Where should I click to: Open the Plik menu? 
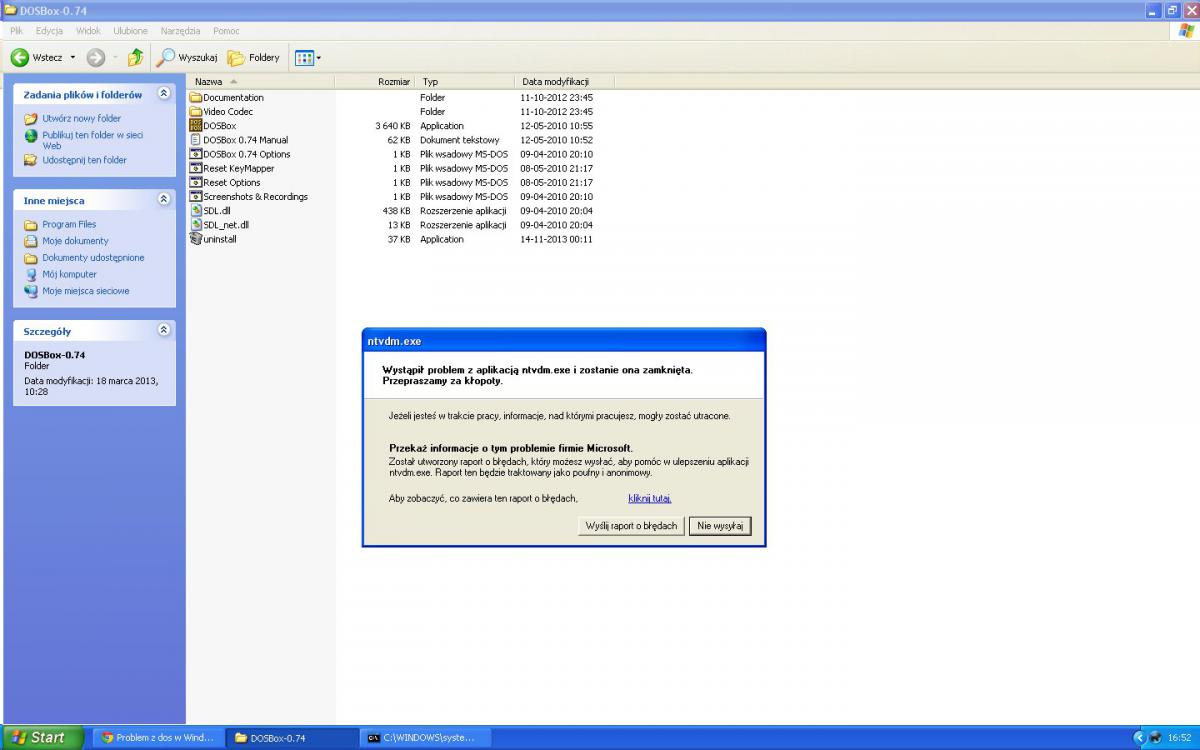point(16,31)
